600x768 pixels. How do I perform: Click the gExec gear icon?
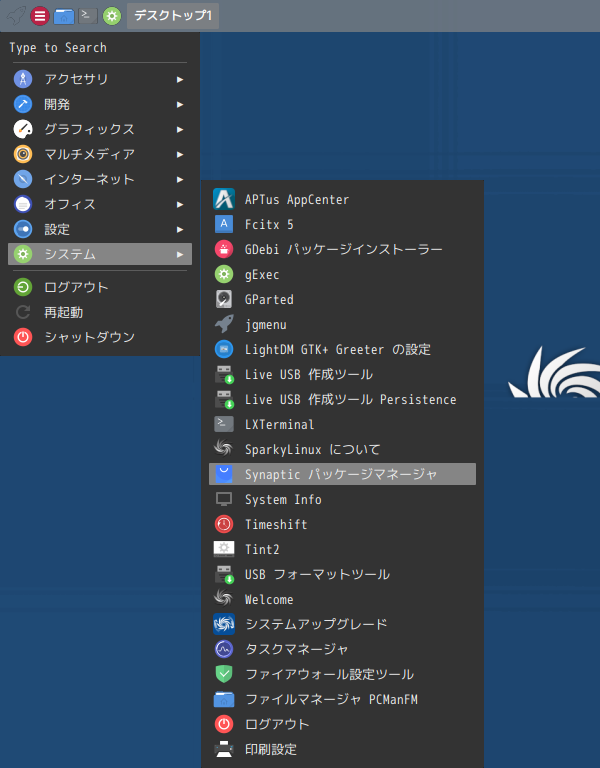tap(224, 274)
